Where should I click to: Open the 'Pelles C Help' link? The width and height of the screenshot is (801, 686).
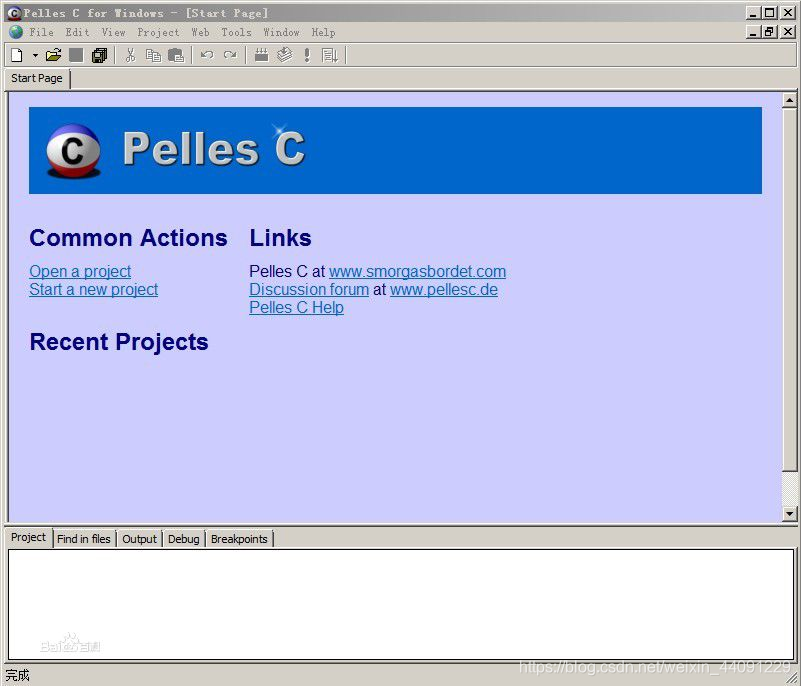(x=296, y=307)
